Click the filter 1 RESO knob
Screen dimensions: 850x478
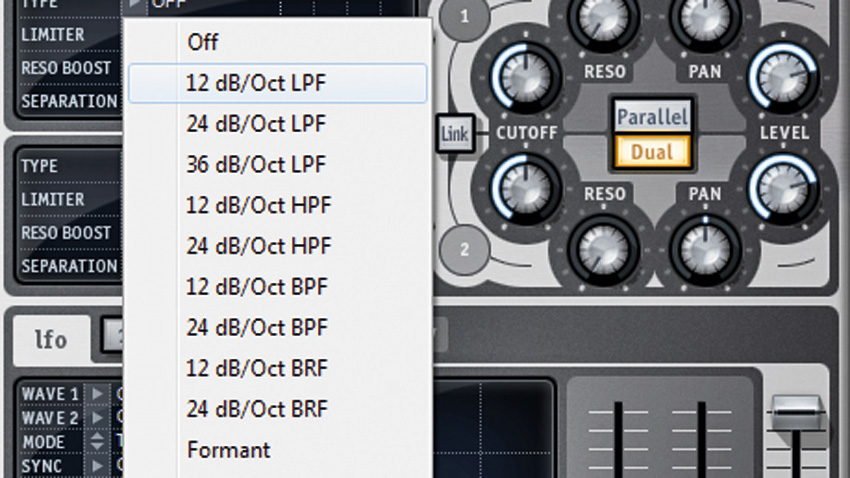(x=603, y=20)
